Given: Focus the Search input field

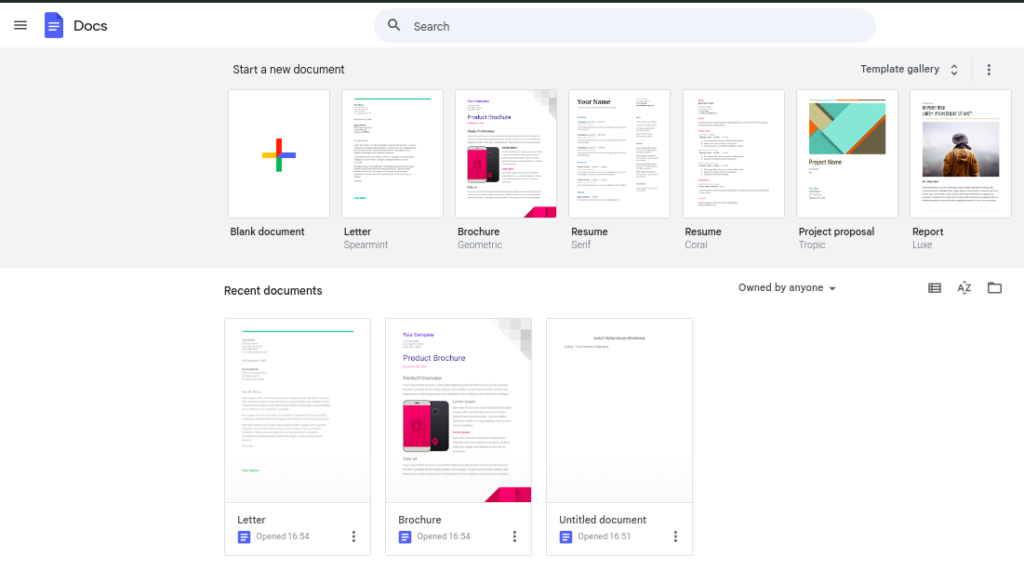Looking at the screenshot, I should [624, 26].
